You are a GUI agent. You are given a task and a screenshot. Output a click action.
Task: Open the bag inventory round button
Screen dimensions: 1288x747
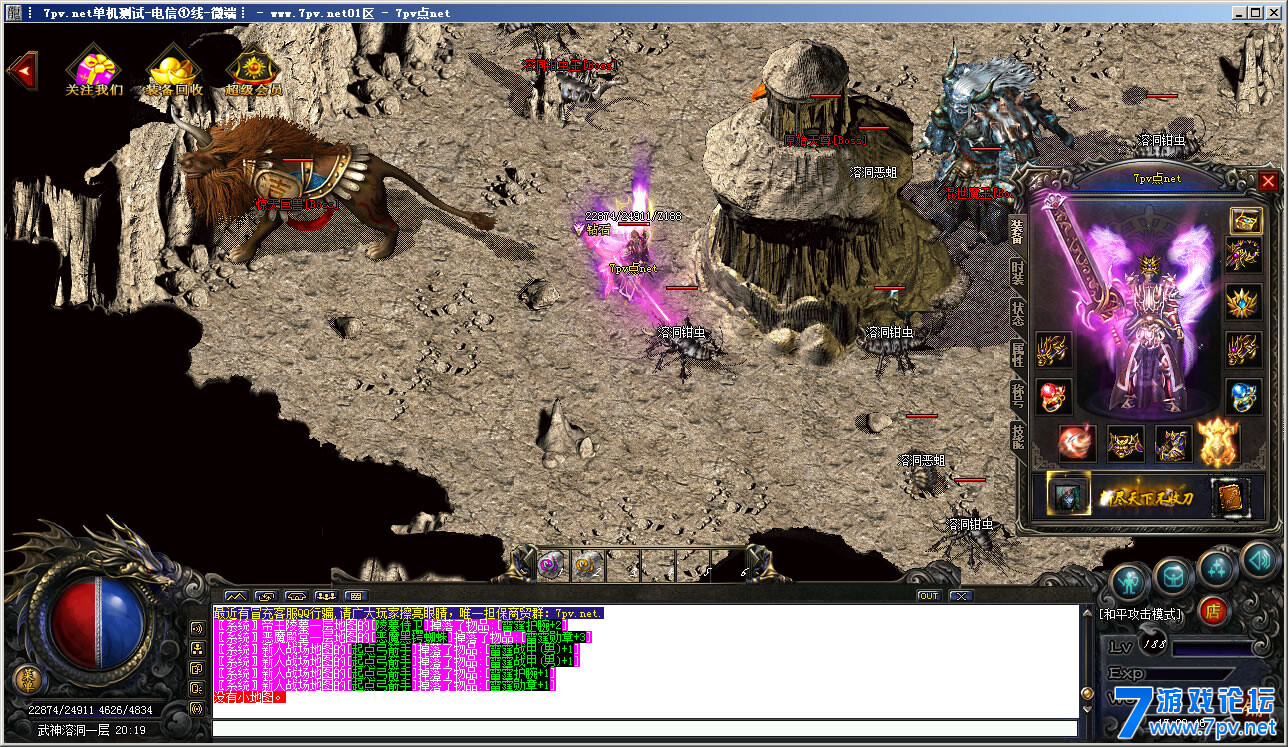pyautogui.click(x=1173, y=576)
